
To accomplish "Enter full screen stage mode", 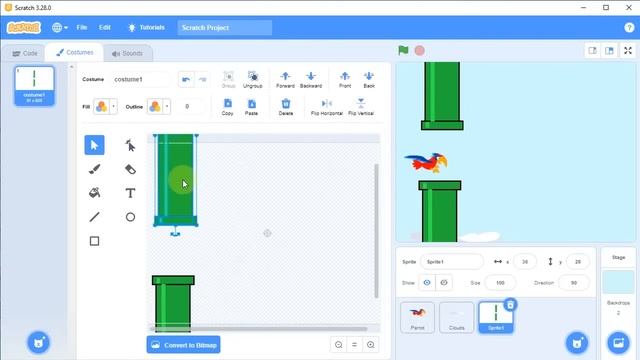I will point(628,51).
